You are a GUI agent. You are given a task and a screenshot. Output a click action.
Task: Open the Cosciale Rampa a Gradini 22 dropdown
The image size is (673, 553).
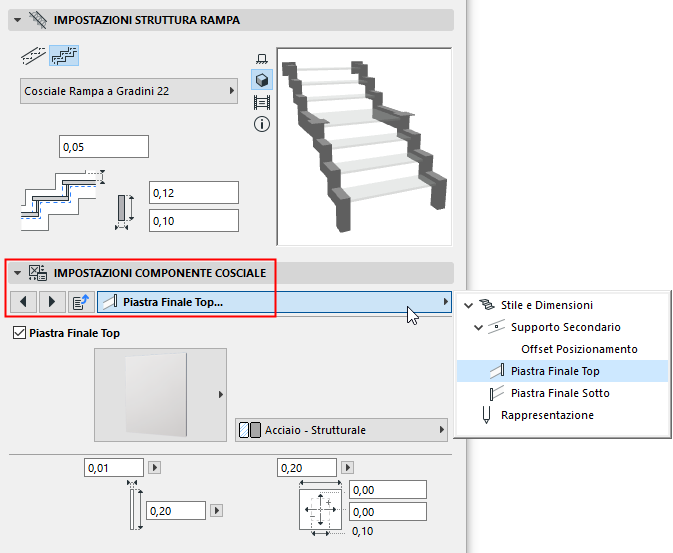coord(129,91)
